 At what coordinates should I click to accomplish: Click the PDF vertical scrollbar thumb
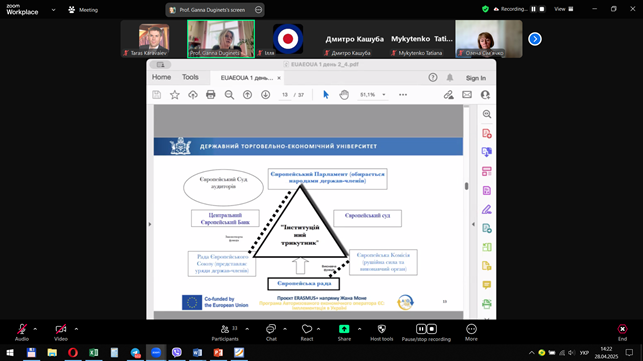466,186
